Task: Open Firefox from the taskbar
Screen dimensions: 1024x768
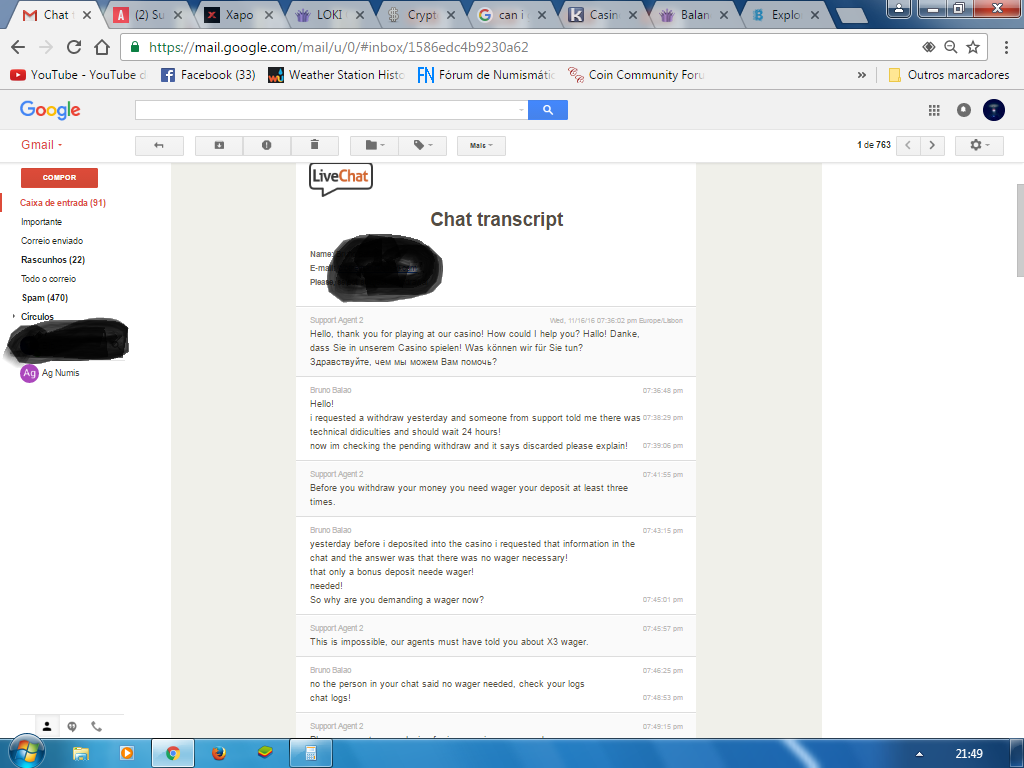Action: 219,754
